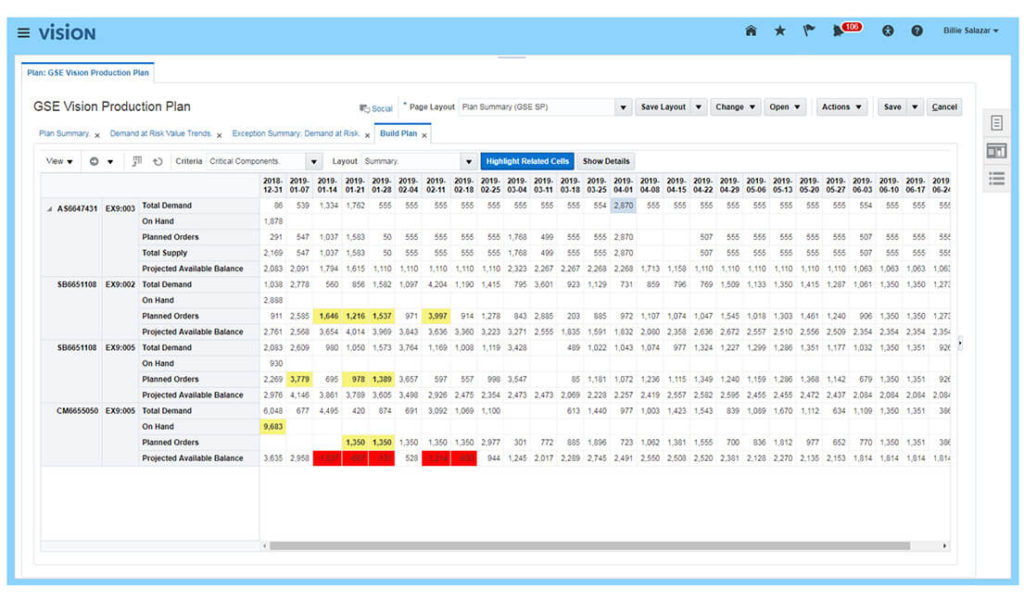Click the Save Layout button
This screenshot has height=601, width=1024.
(x=663, y=107)
